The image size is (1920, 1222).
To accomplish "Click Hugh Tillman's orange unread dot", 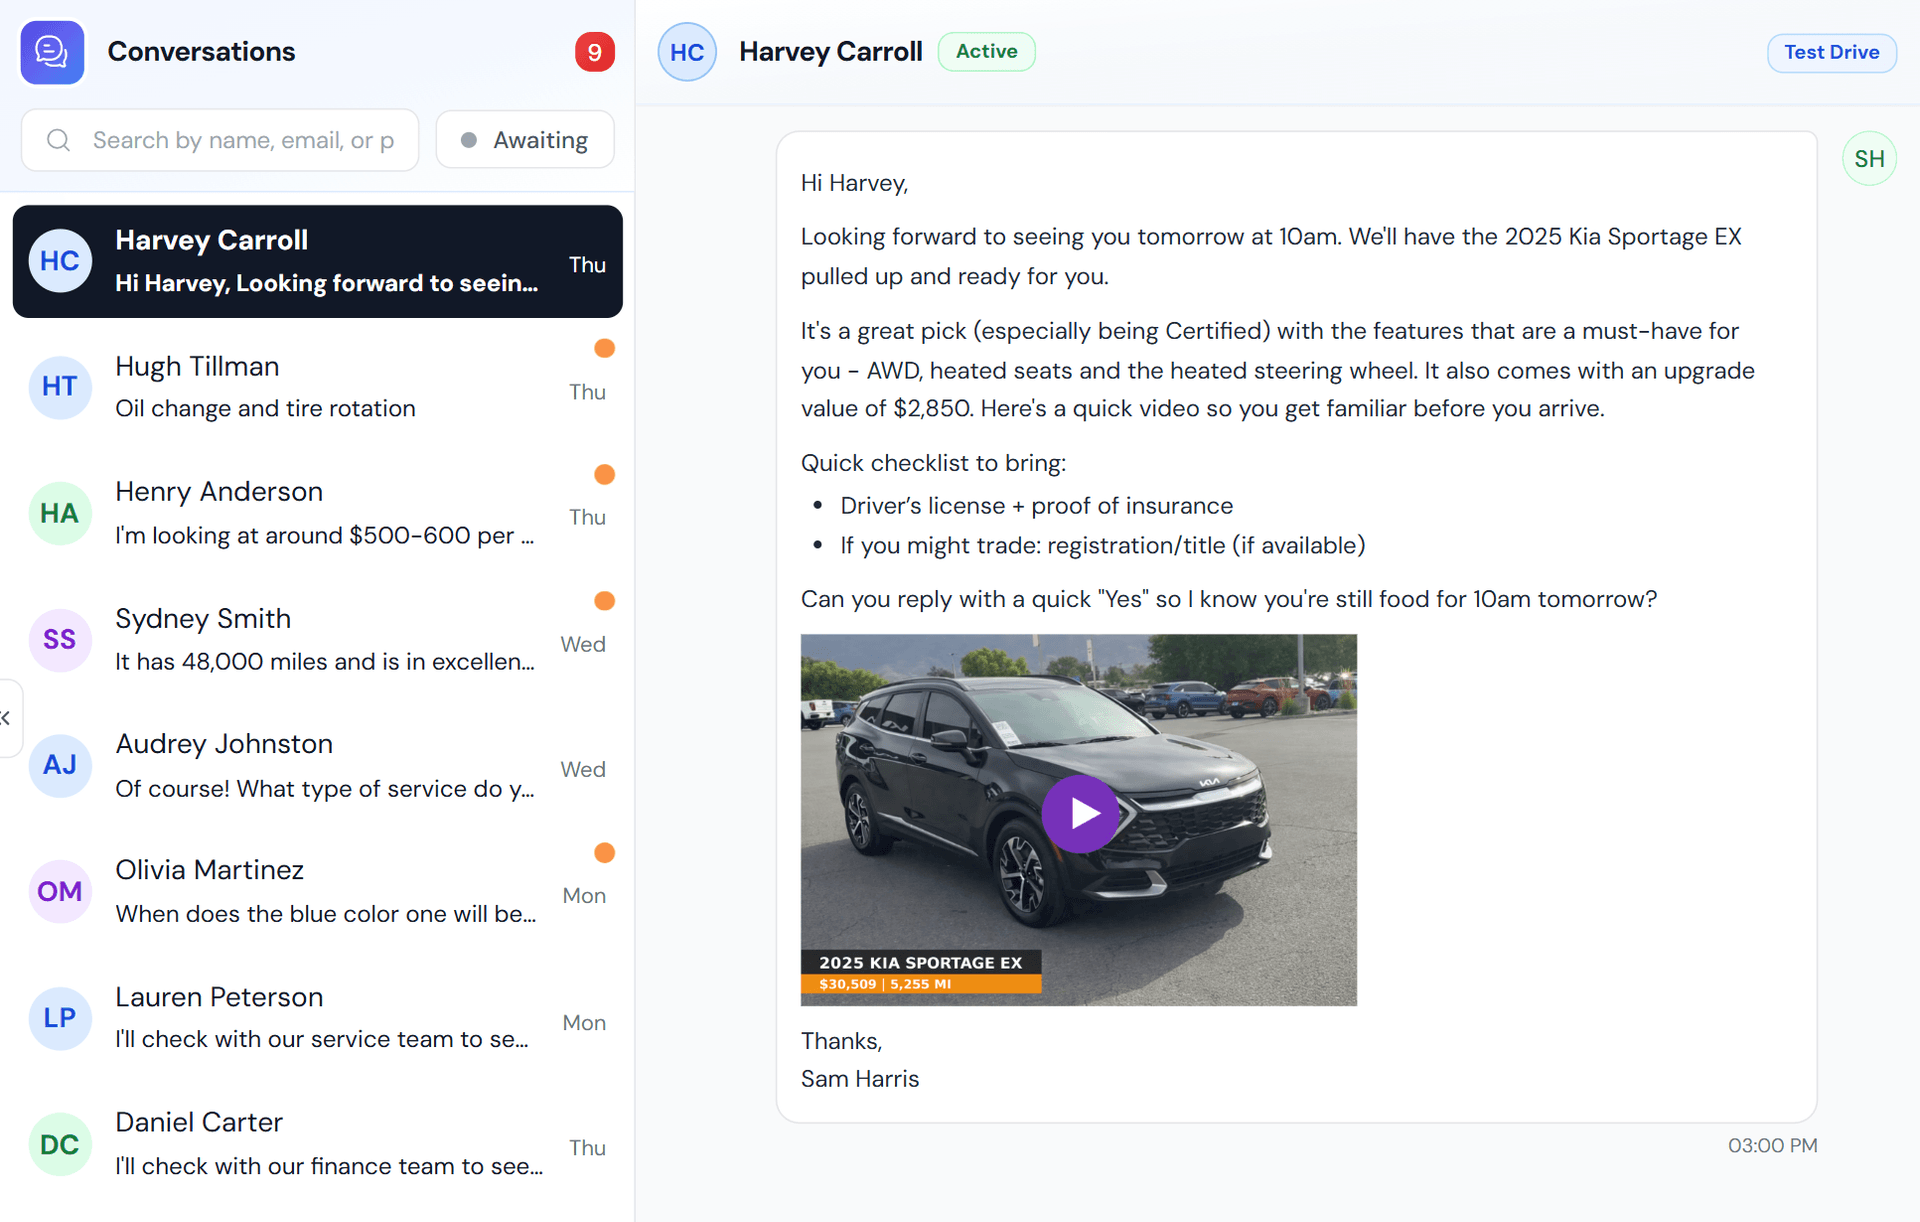I will pos(604,348).
